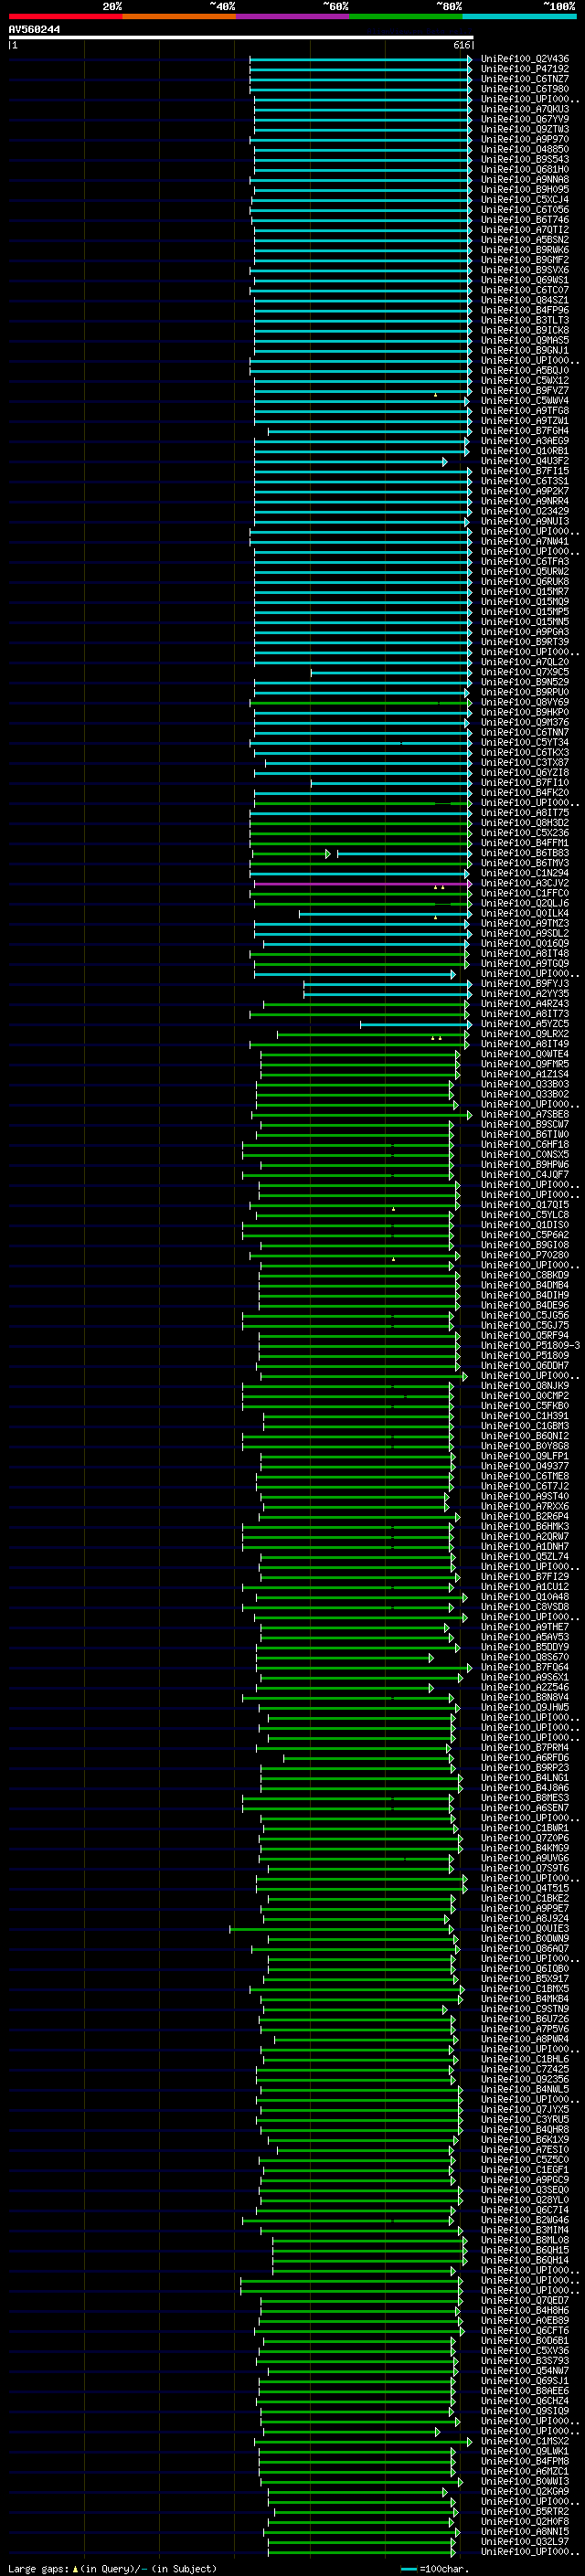
Task: Select the UniRef100_A3CJV2 label
Action: (525, 883)
